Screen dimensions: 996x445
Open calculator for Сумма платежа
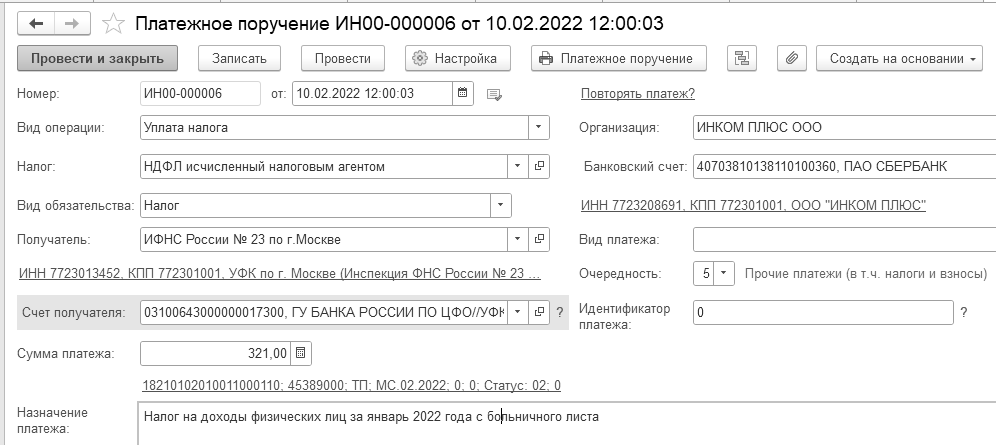(x=302, y=352)
